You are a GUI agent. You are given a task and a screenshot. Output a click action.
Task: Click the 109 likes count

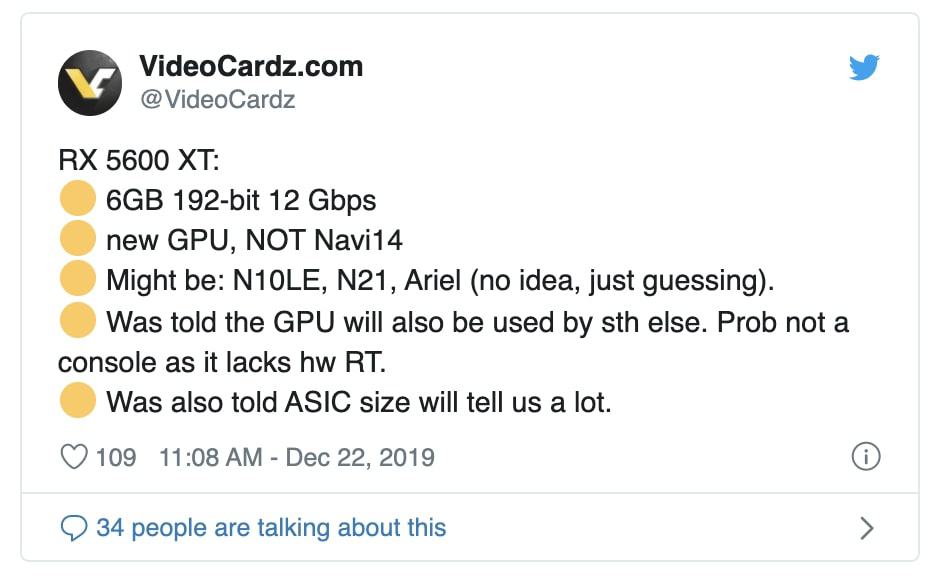click(x=116, y=458)
